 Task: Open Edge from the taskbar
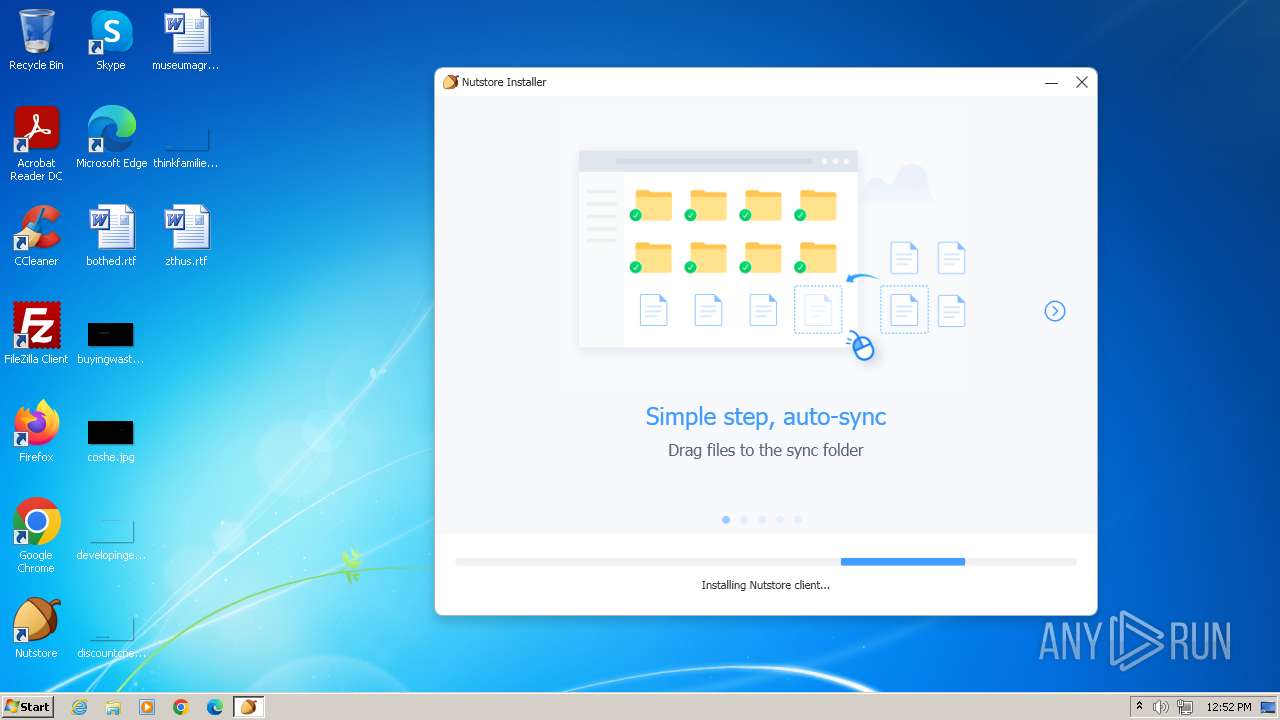(x=215, y=707)
